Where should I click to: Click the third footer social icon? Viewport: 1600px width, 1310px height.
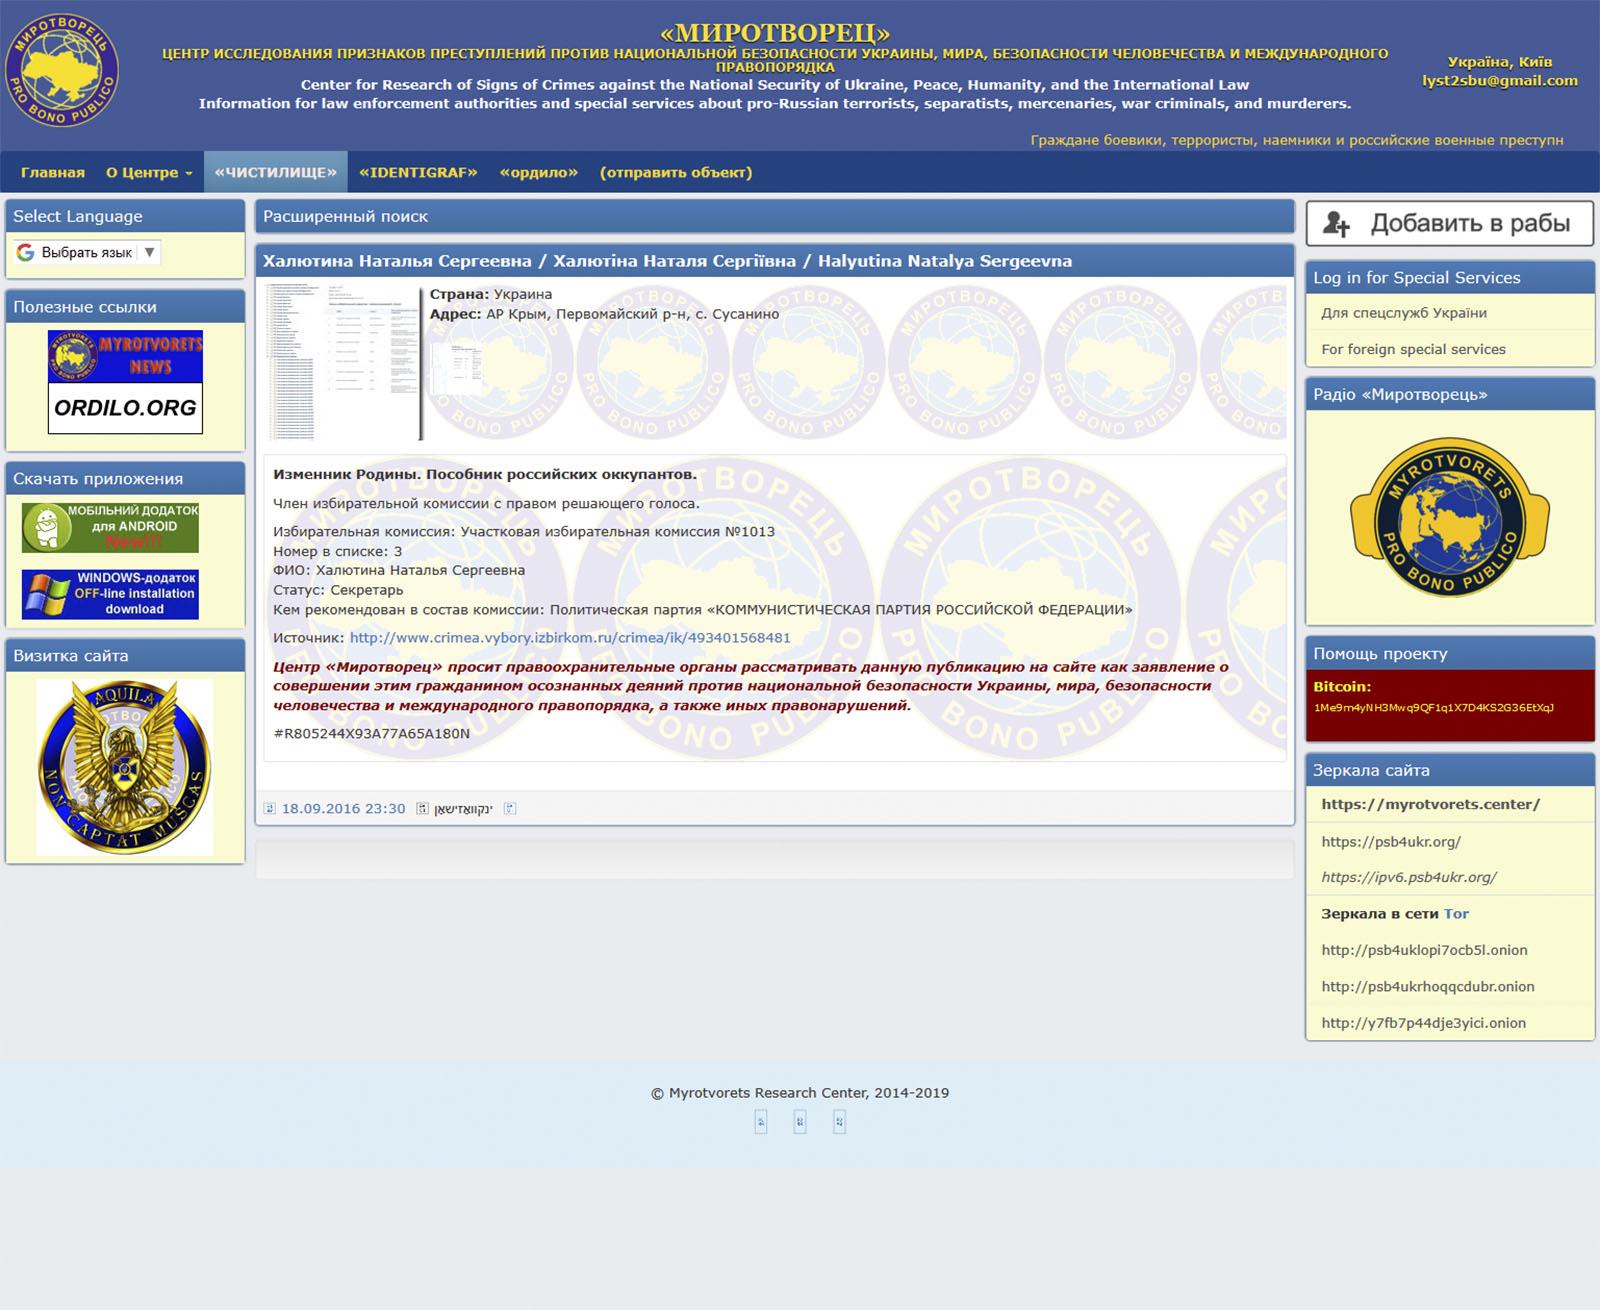[839, 1122]
